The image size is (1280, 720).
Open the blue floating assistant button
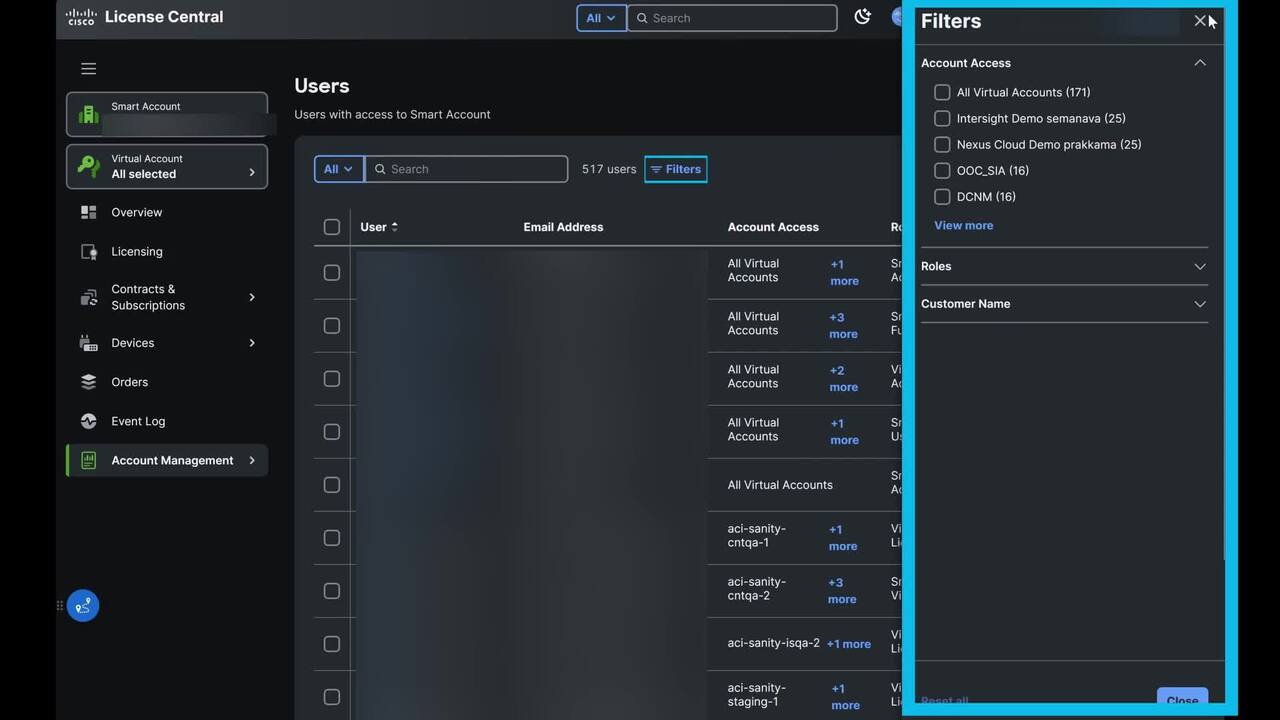pyautogui.click(x=83, y=605)
